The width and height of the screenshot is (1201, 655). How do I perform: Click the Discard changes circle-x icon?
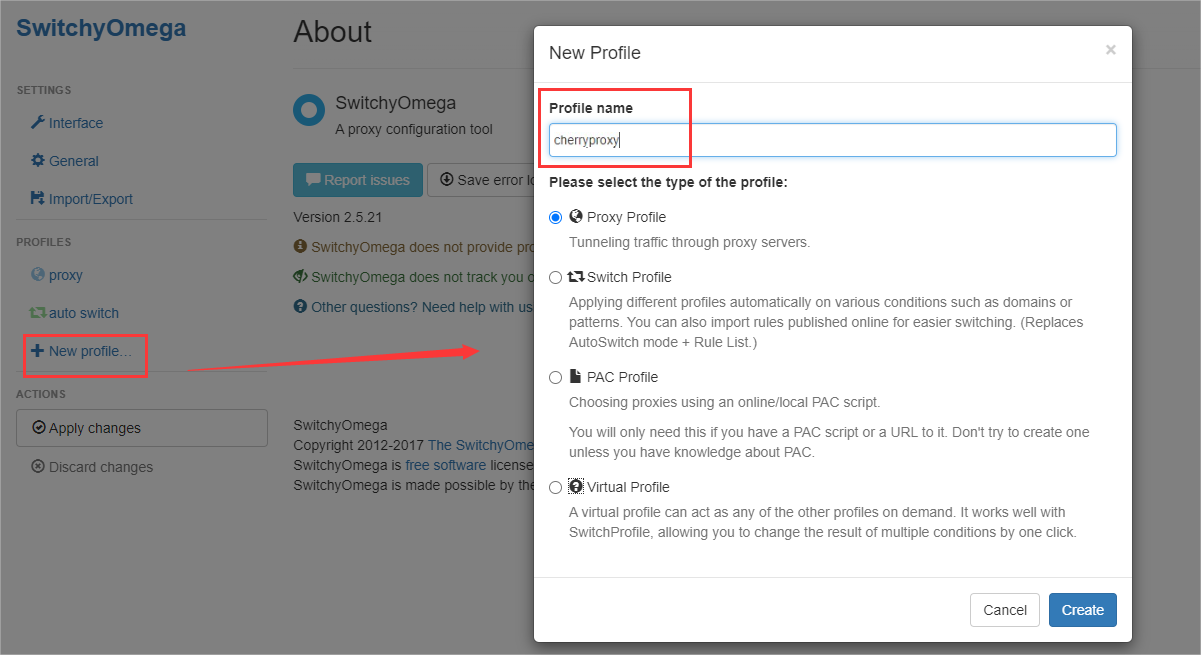pyautogui.click(x=38, y=467)
